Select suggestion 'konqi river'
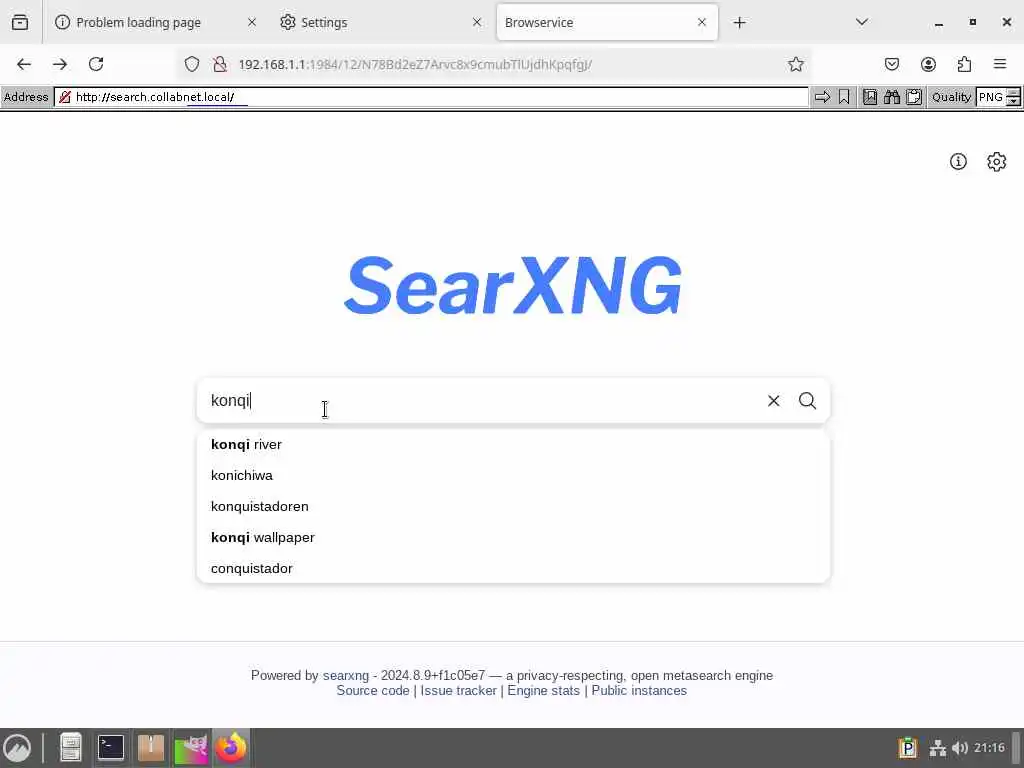 pos(513,444)
